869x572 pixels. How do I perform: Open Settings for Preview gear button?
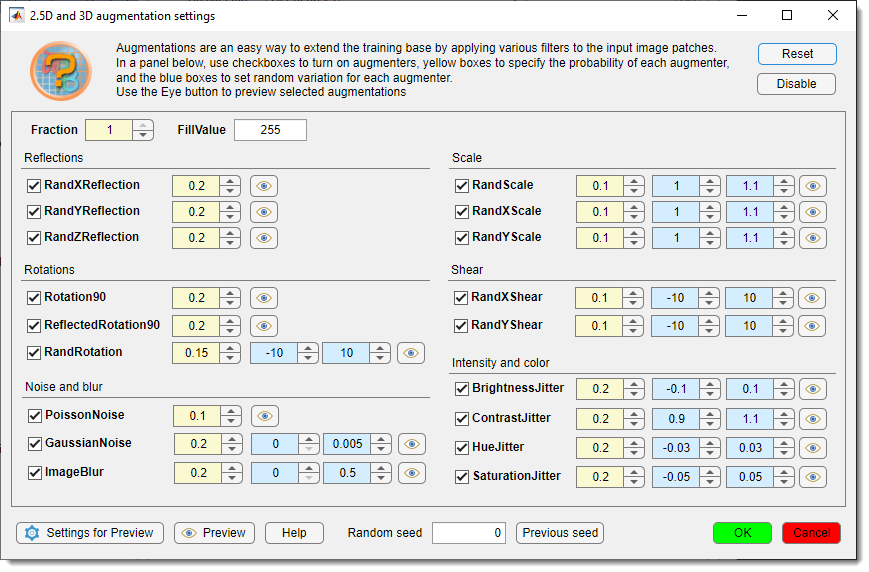[91, 533]
